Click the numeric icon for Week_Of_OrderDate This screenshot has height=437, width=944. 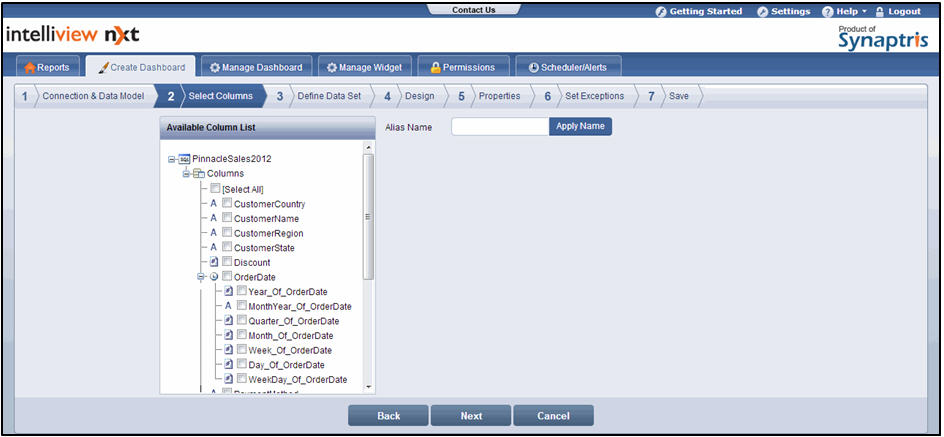pos(228,350)
